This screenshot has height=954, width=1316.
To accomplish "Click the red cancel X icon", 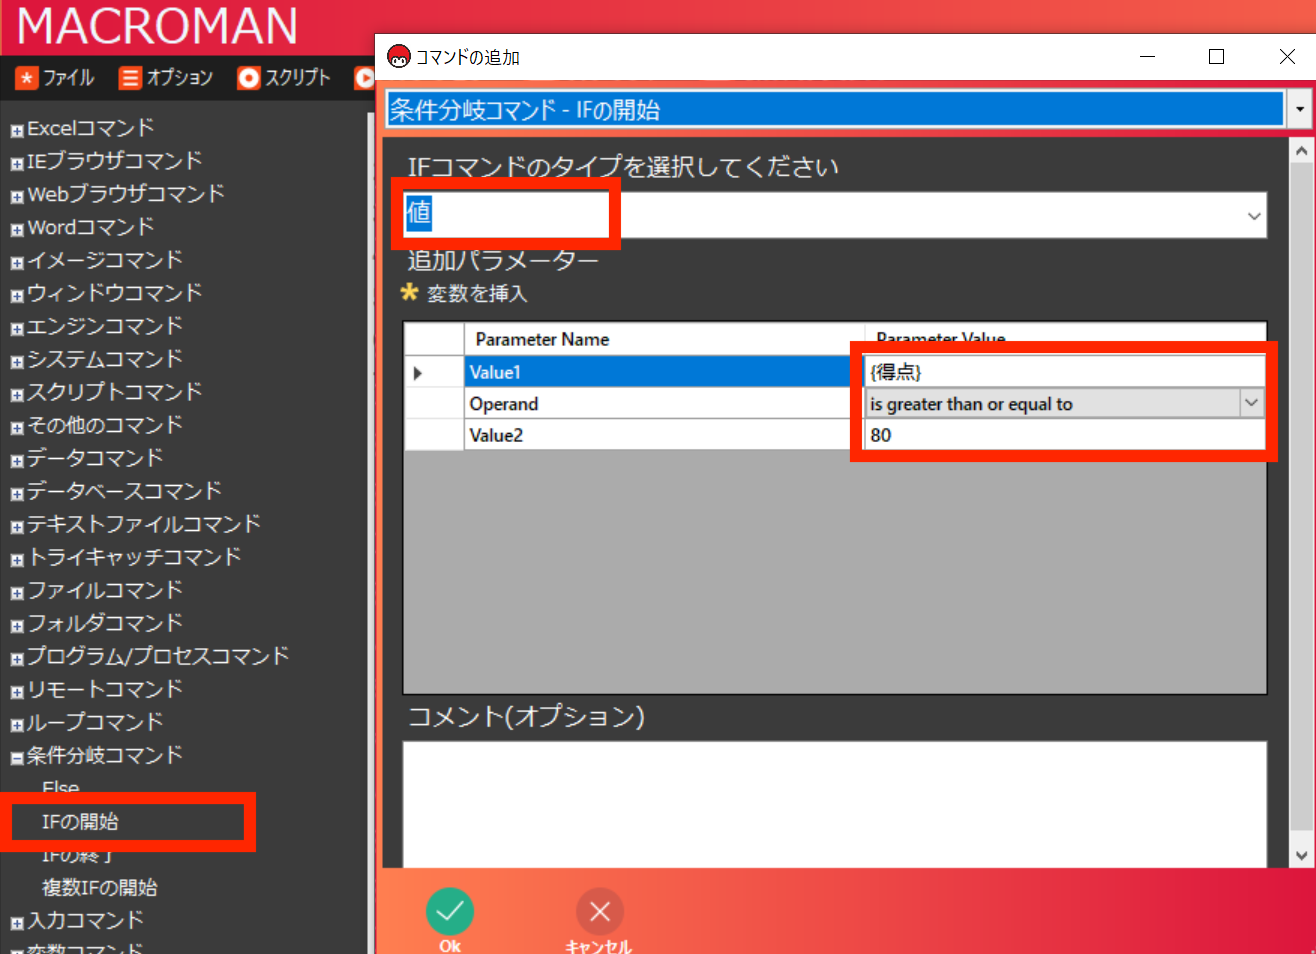I will tap(600, 911).
